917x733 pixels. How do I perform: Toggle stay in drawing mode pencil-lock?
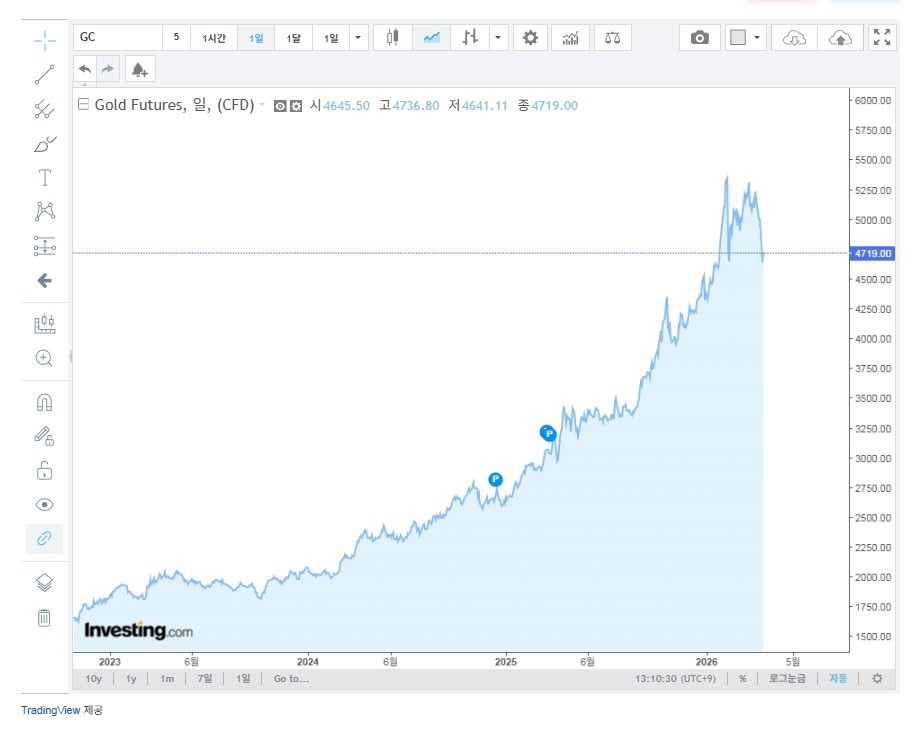pyautogui.click(x=44, y=436)
